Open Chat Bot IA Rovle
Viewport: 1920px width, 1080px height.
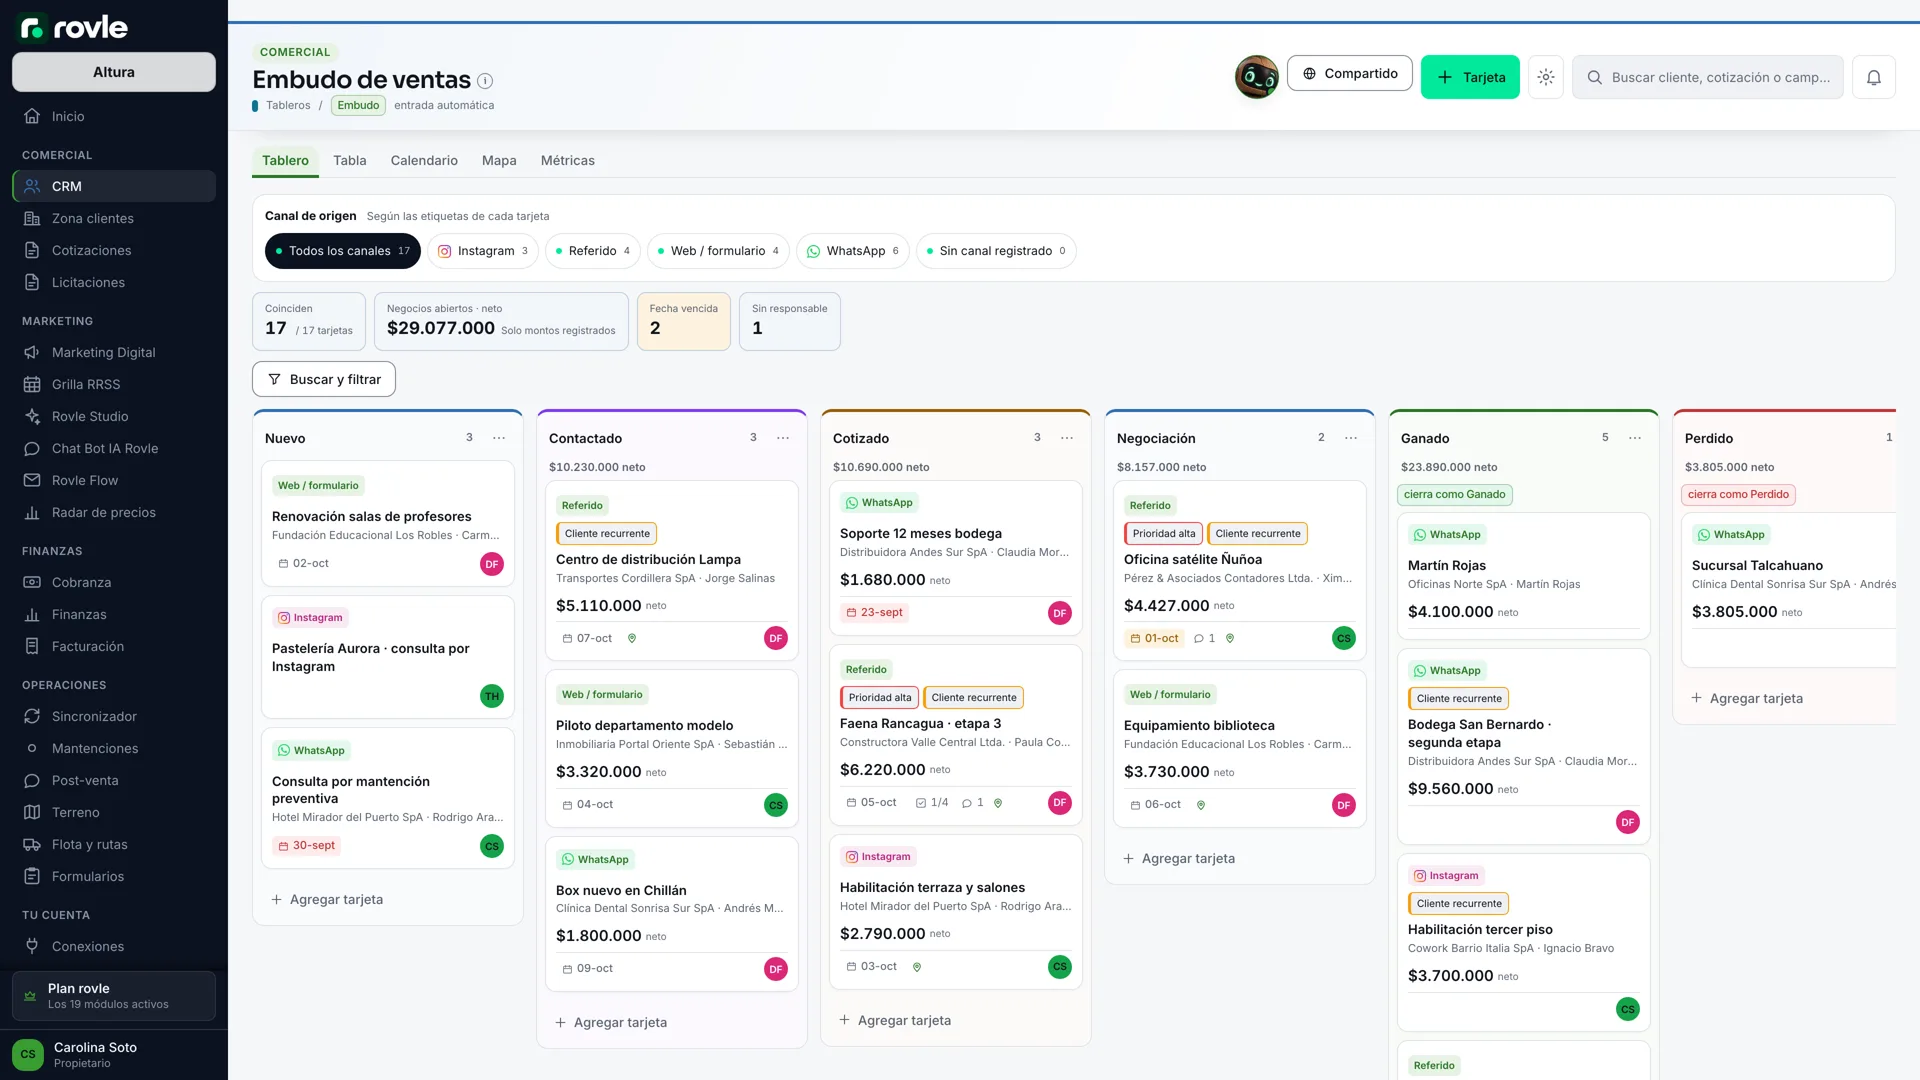pyautogui.click(x=114, y=448)
